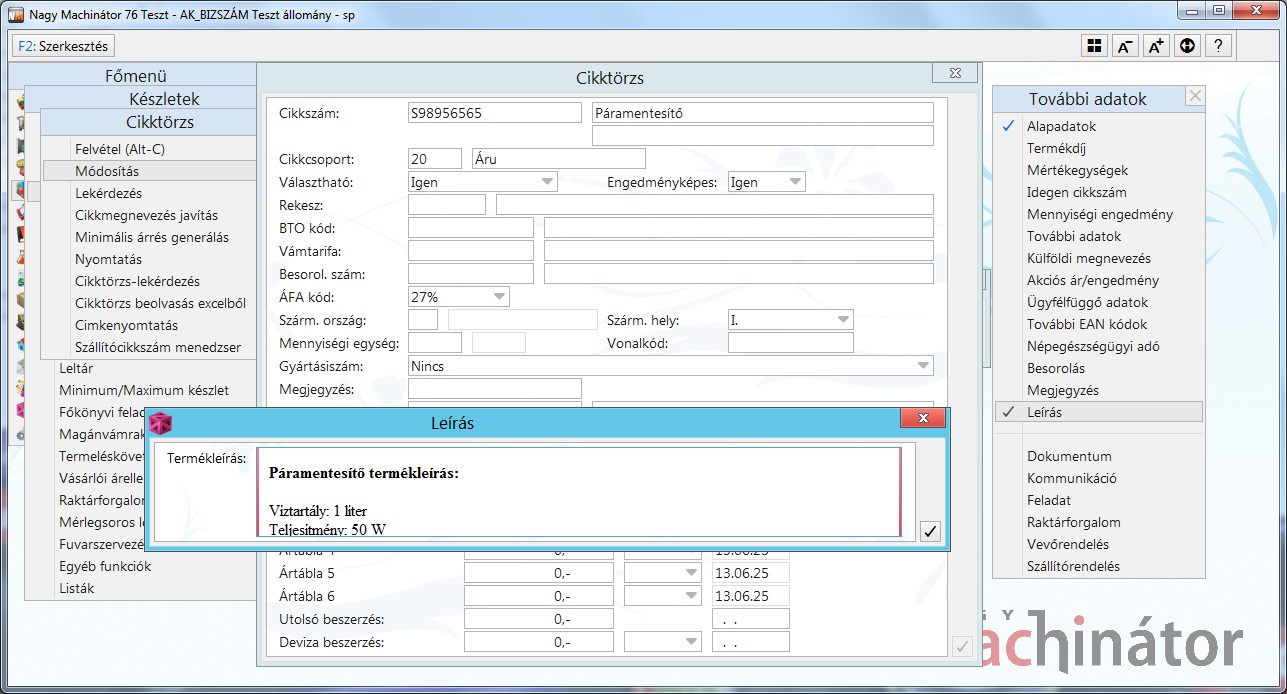Close the Cikktörzs form with X
1287x694 pixels.
954,74
